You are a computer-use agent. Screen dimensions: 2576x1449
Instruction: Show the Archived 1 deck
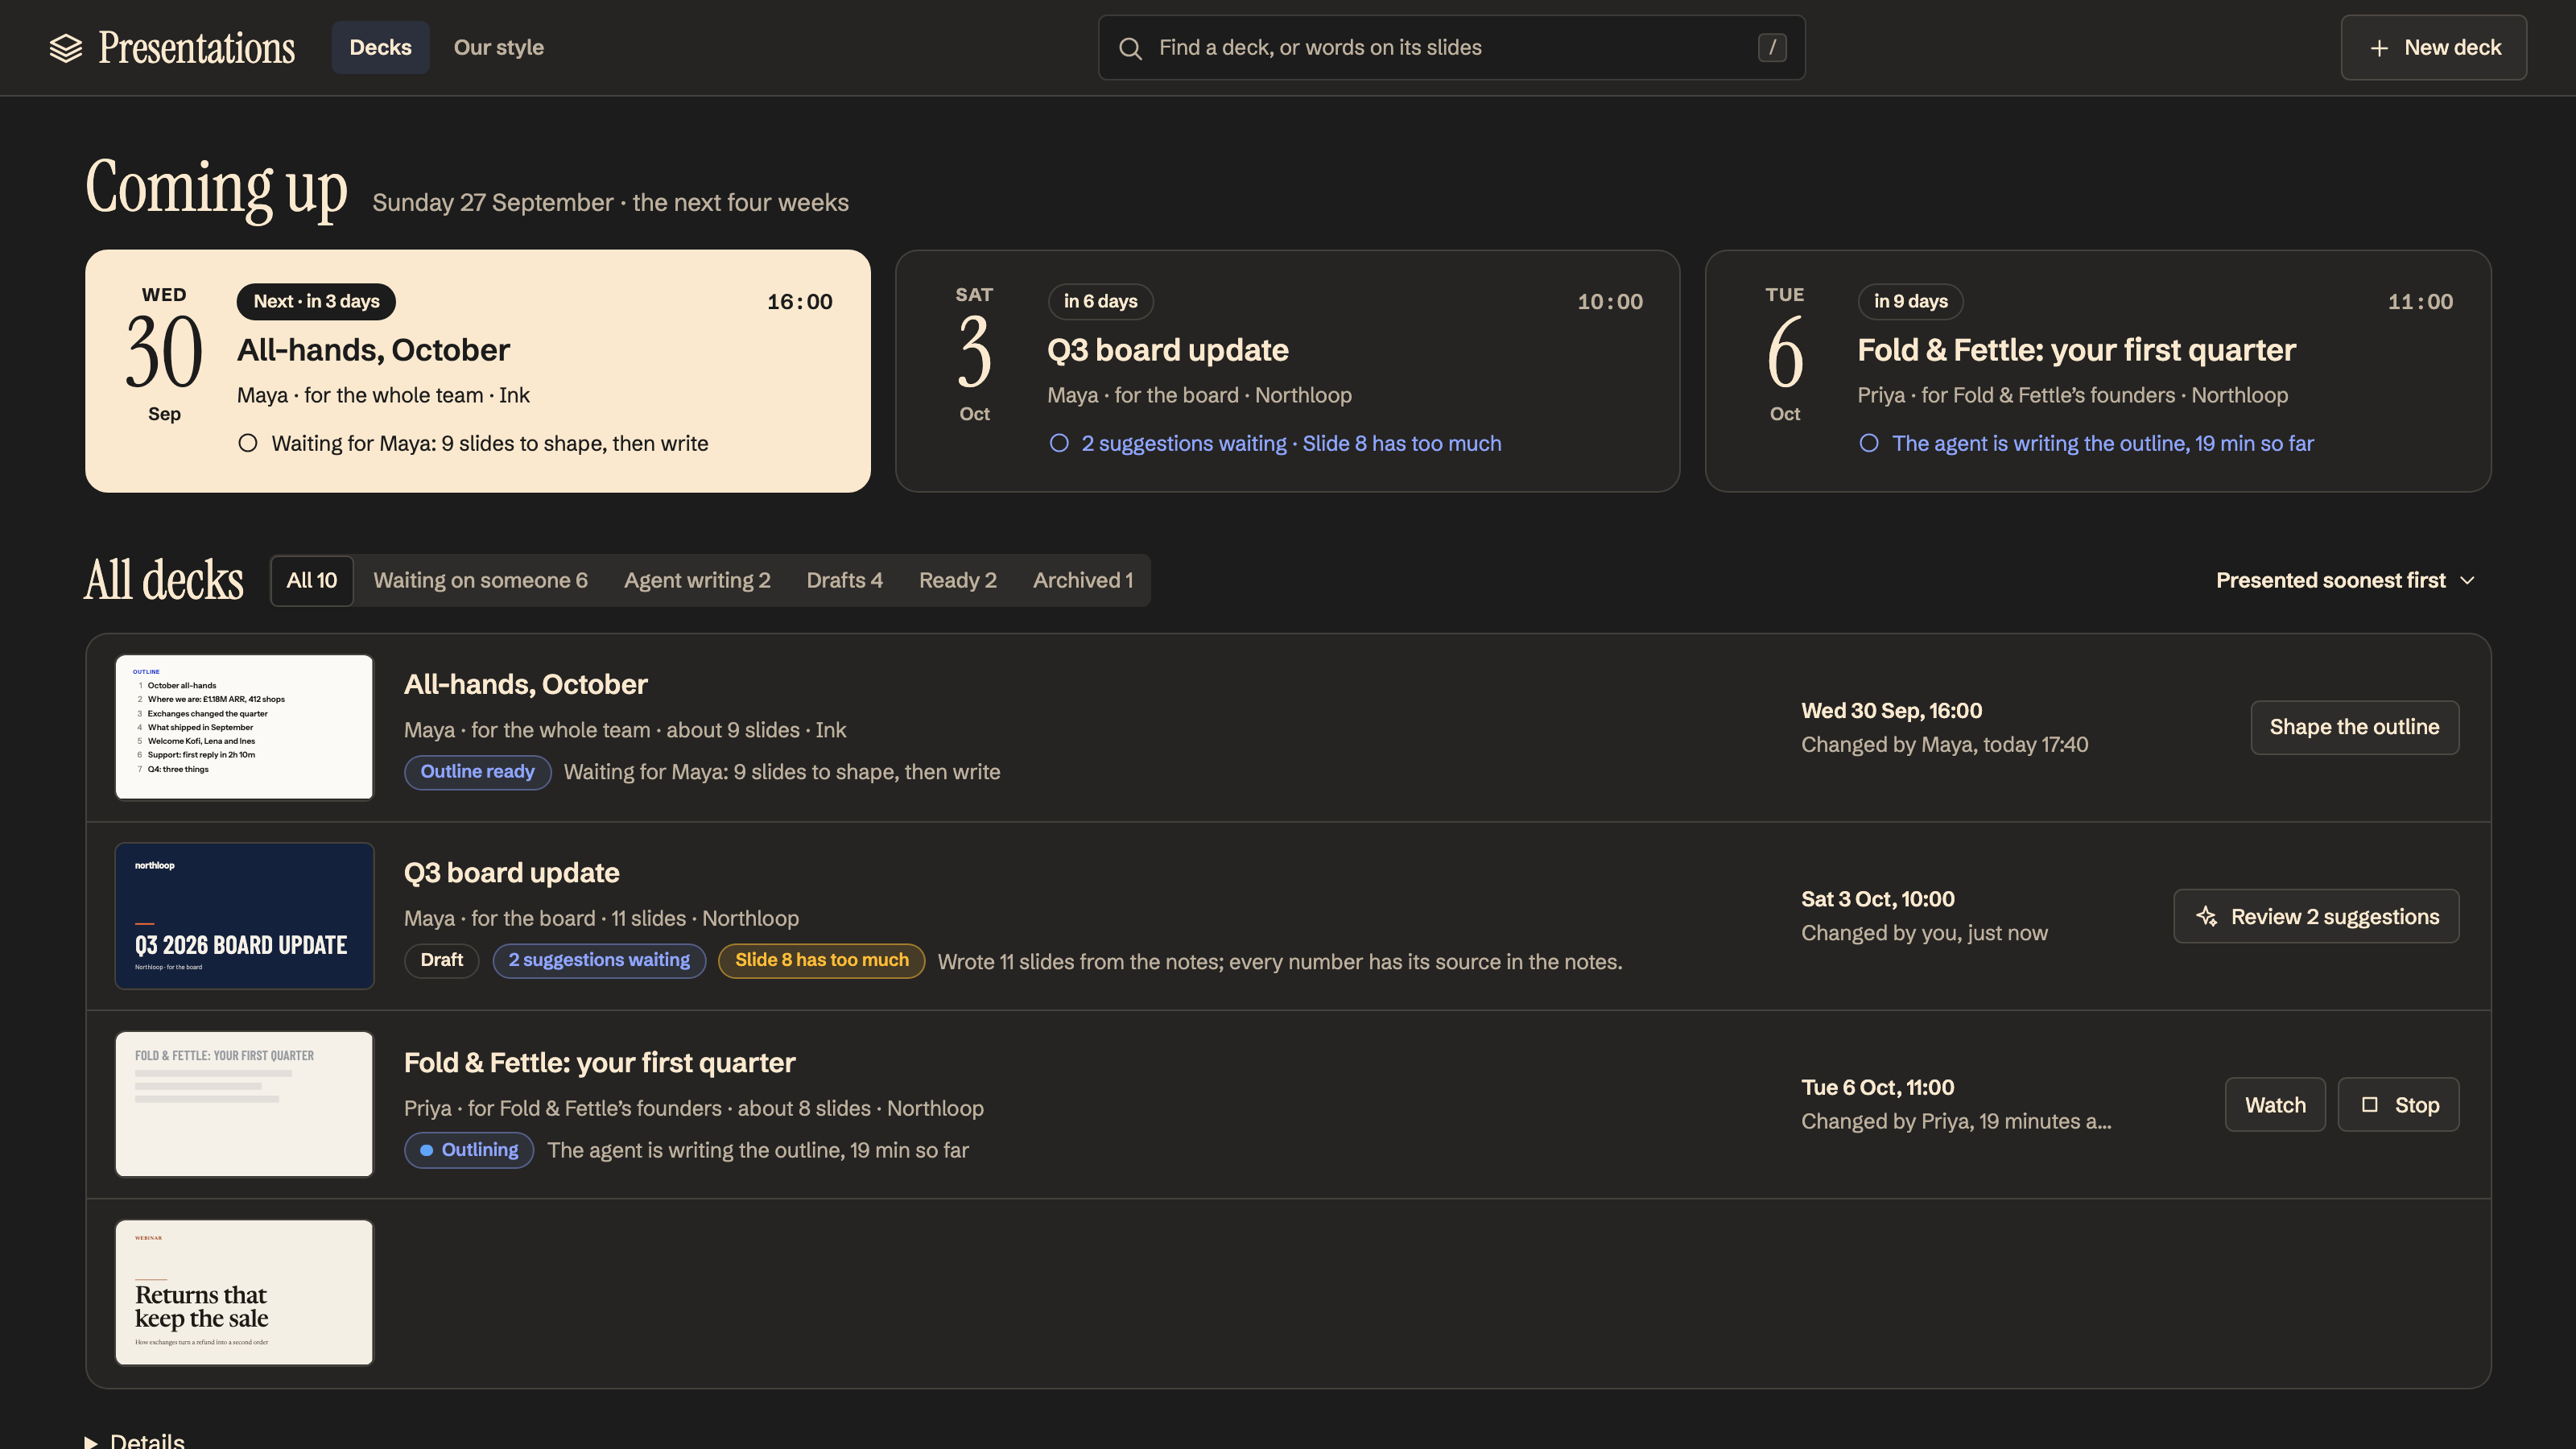pos(1083,580)
